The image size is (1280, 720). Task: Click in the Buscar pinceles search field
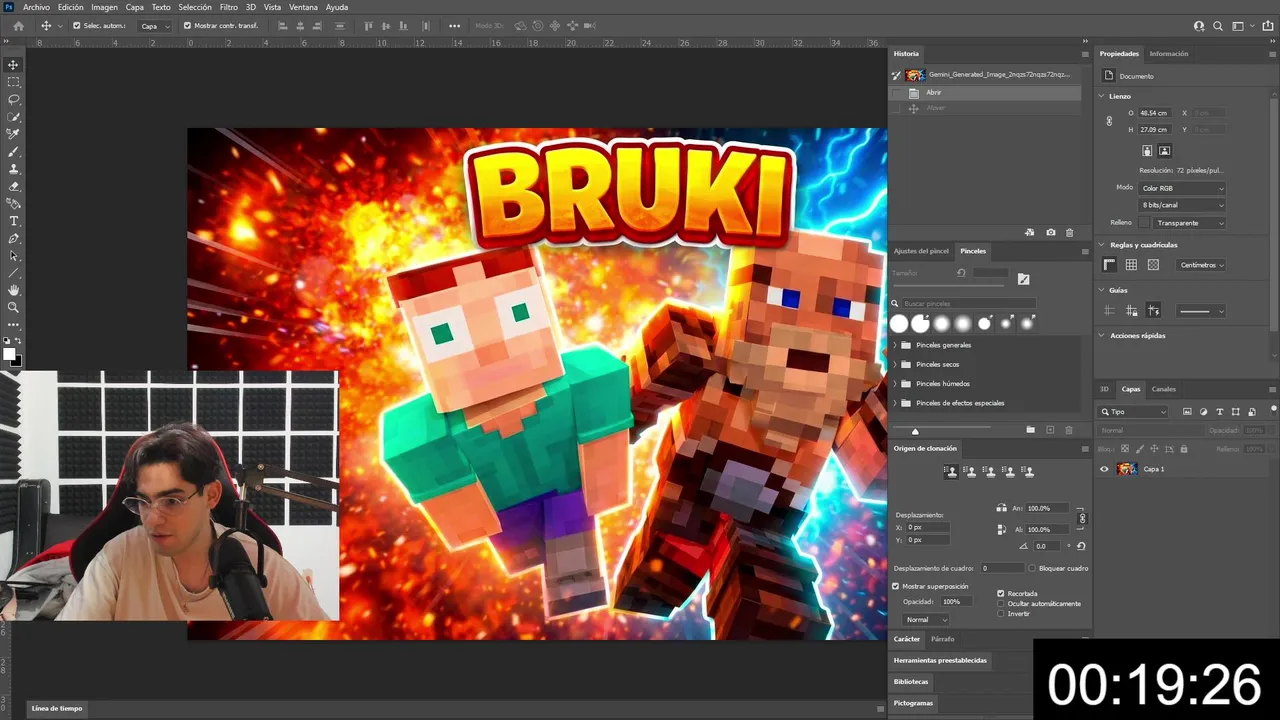tap(968, 303)
